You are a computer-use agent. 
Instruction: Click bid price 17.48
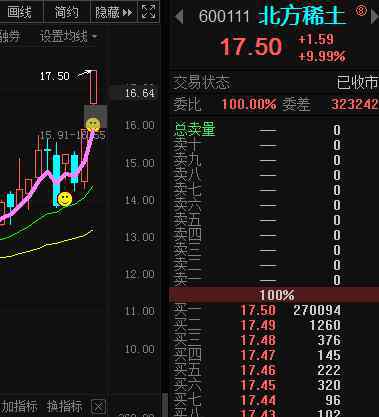tap(258, 340)
